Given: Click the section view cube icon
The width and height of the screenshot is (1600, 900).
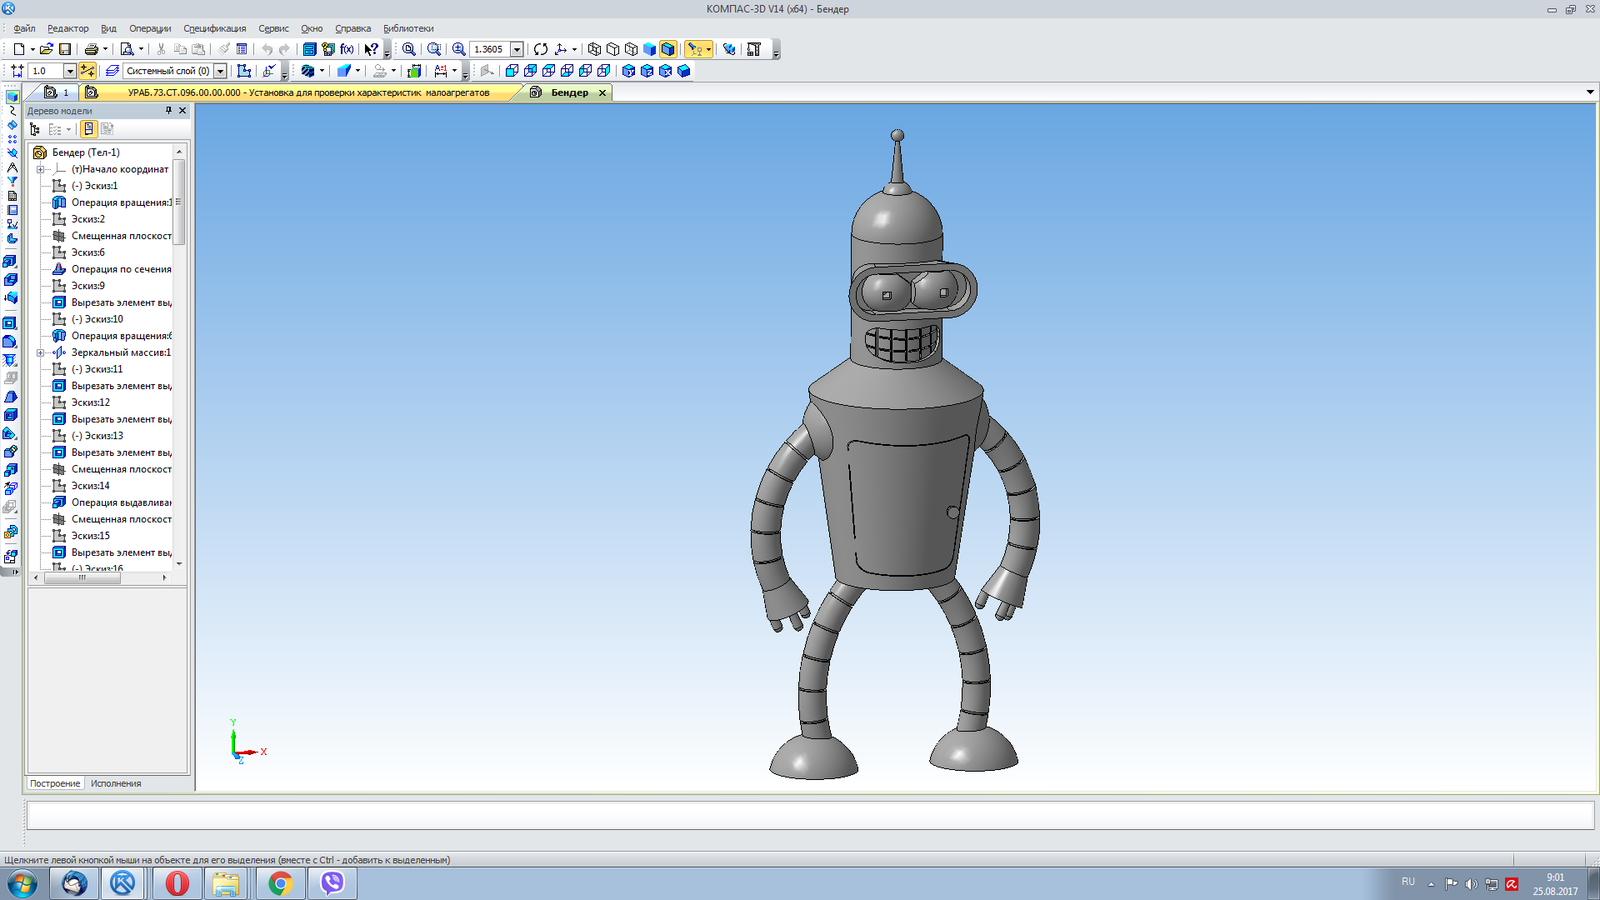Looking at the screenshot, I should [x=308, y=71].
